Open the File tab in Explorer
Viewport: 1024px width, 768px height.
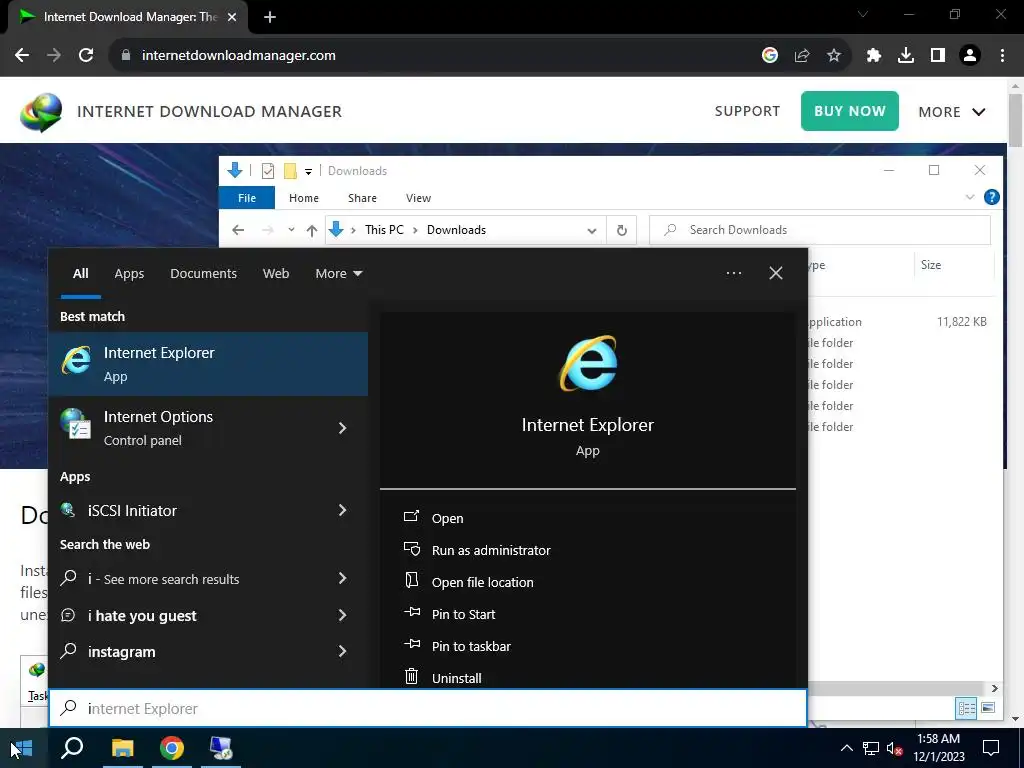[247, 198]
